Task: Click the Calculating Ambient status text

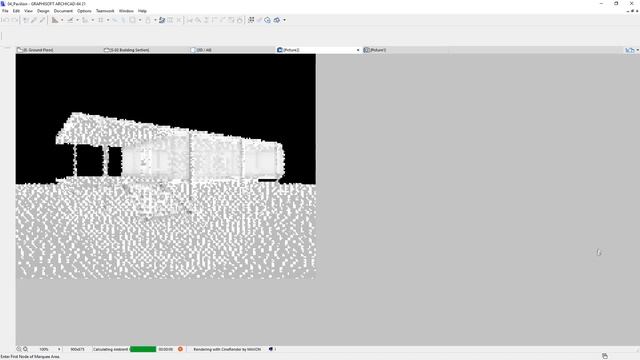Action: coord(110,349)
